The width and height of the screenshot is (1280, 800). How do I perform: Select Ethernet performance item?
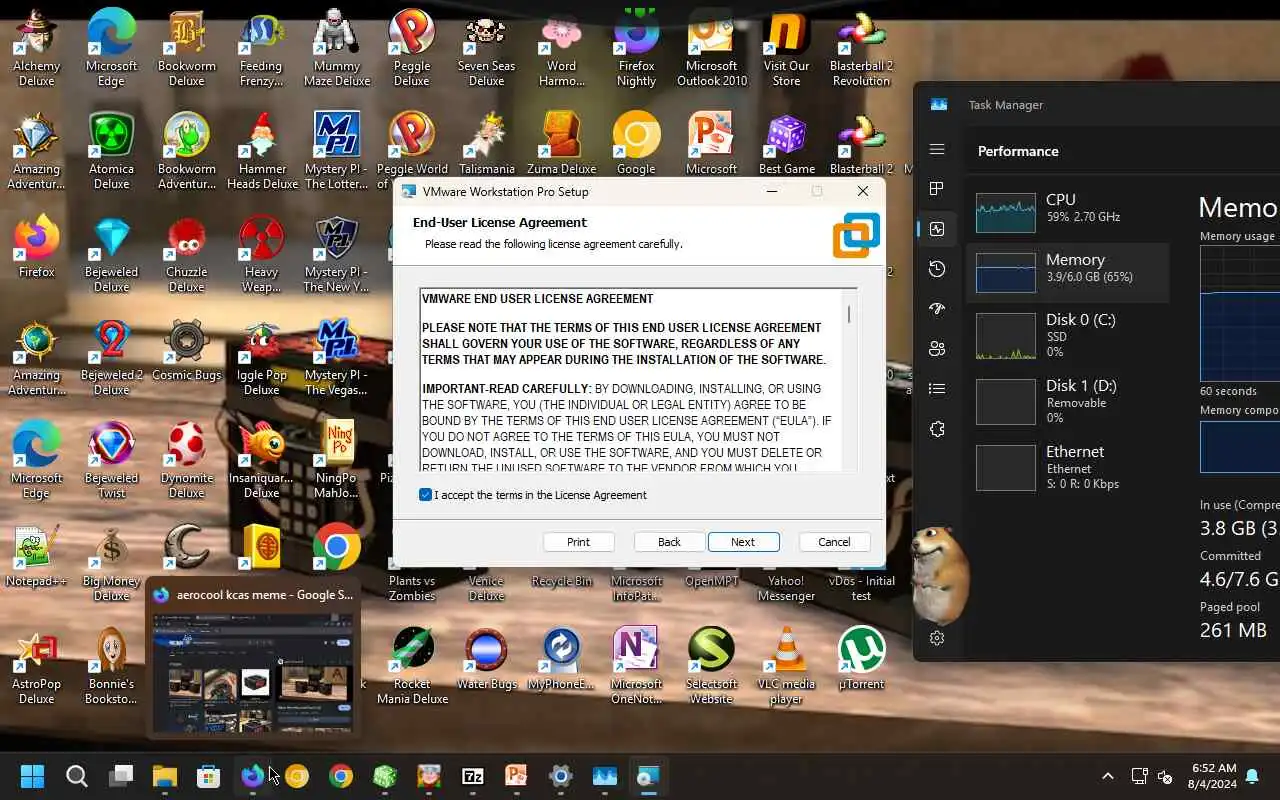pos(1068,467)
